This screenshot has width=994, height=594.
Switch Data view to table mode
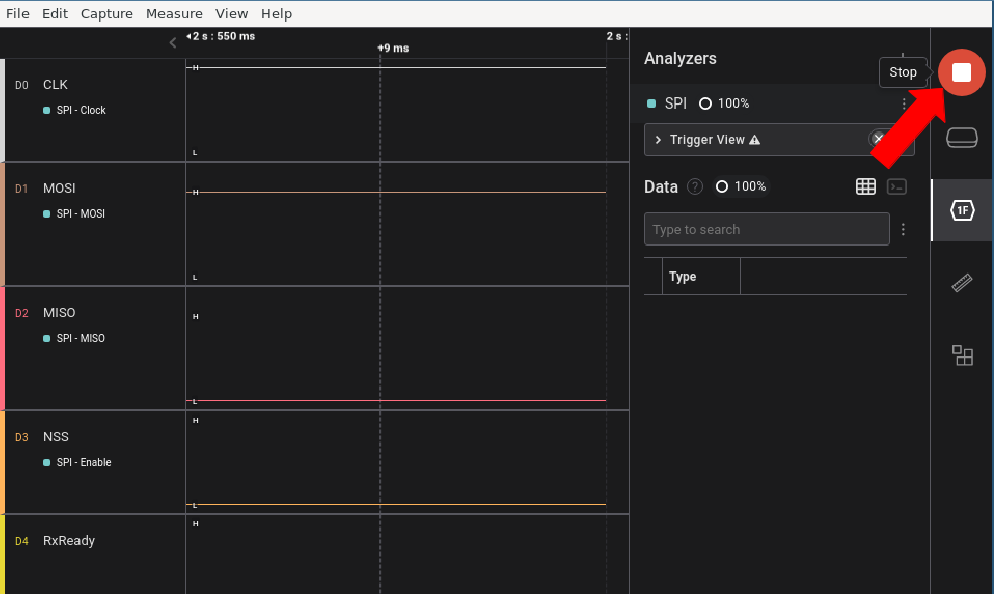[866, 187]
